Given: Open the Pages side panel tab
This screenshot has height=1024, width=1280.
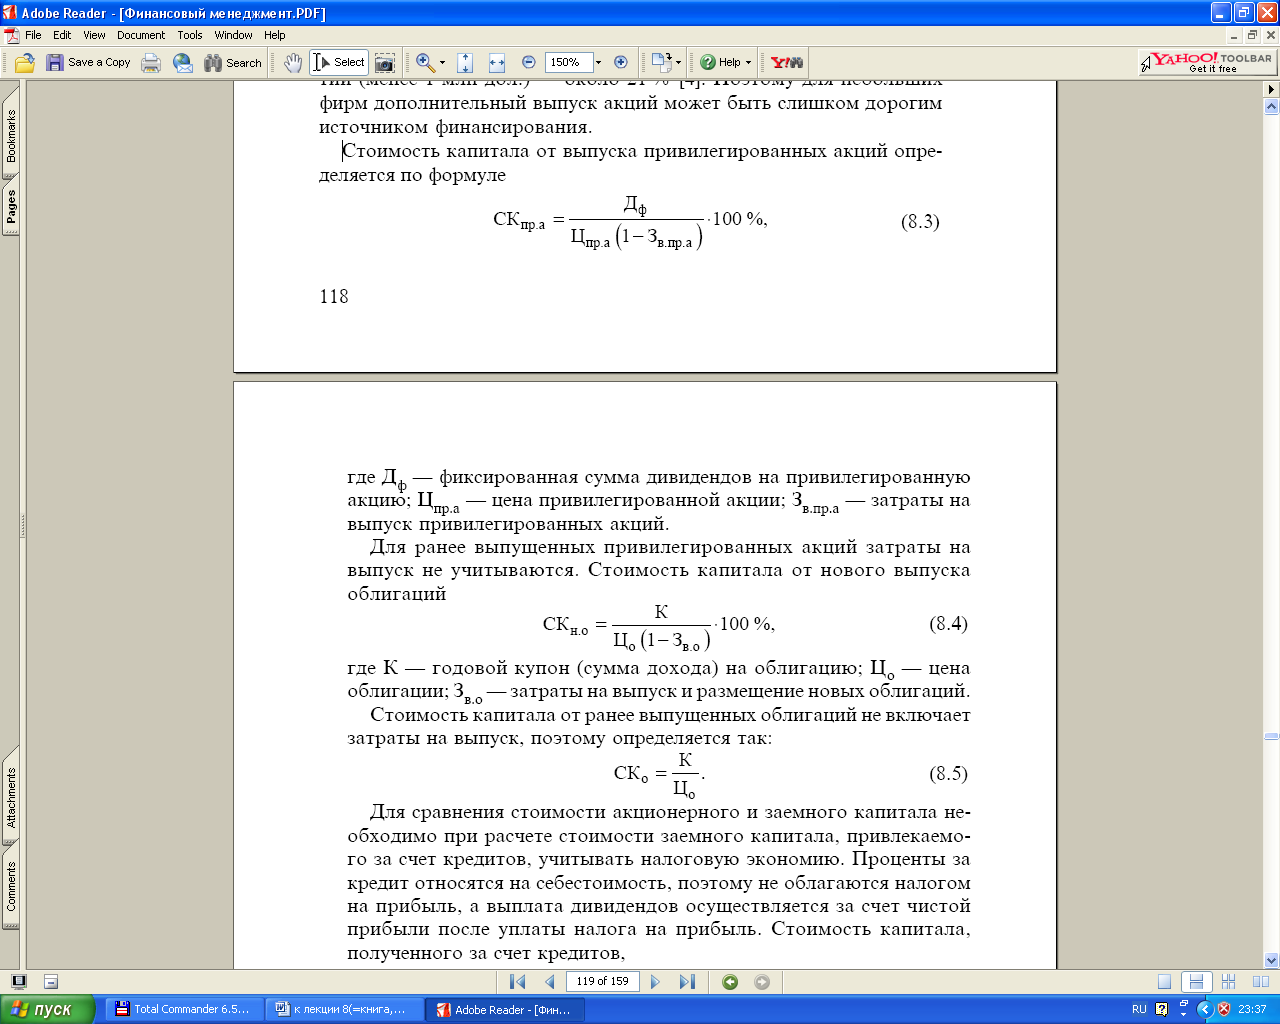Looking at the screenshot, I should click(11, 207).
